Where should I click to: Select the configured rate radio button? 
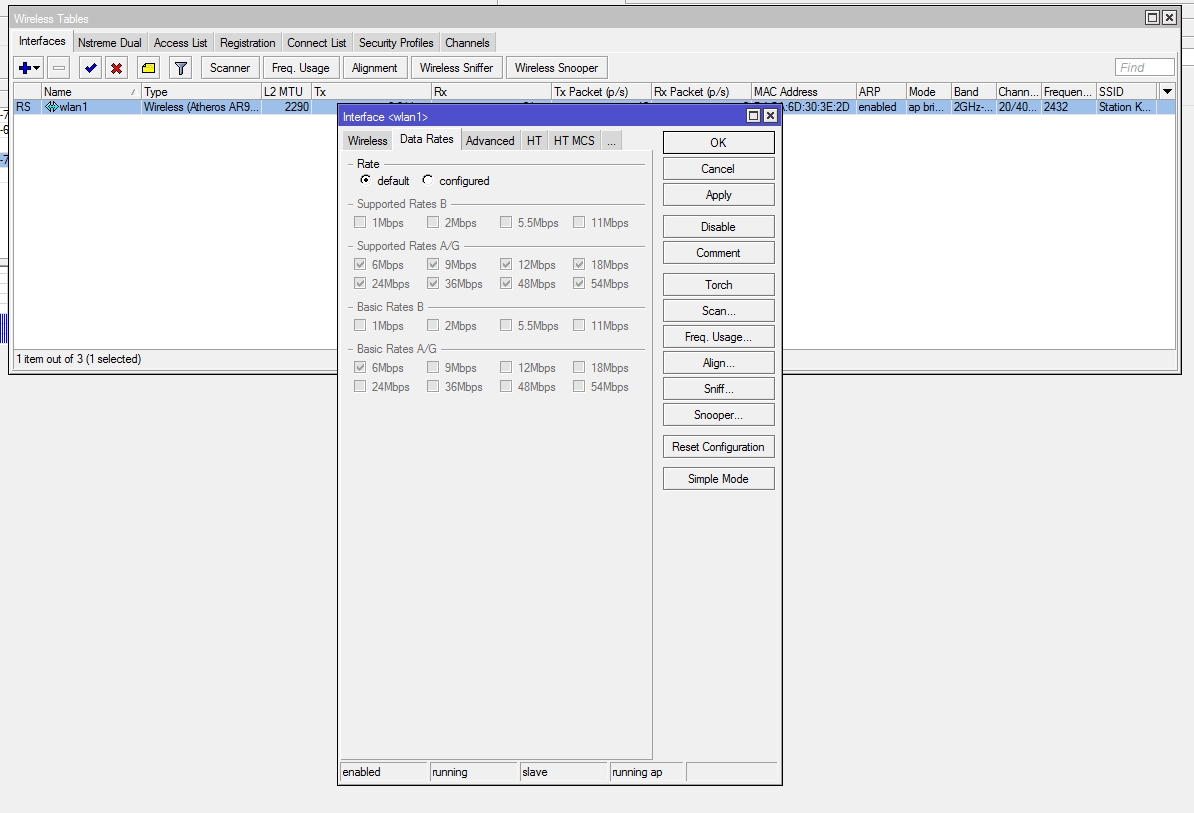428,180
